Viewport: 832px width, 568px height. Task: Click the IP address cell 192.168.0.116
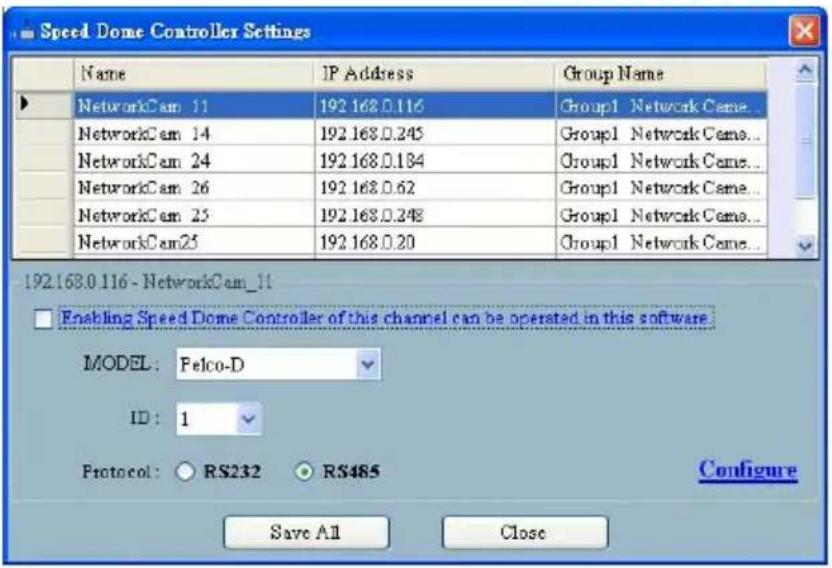(x=435, y=106)
